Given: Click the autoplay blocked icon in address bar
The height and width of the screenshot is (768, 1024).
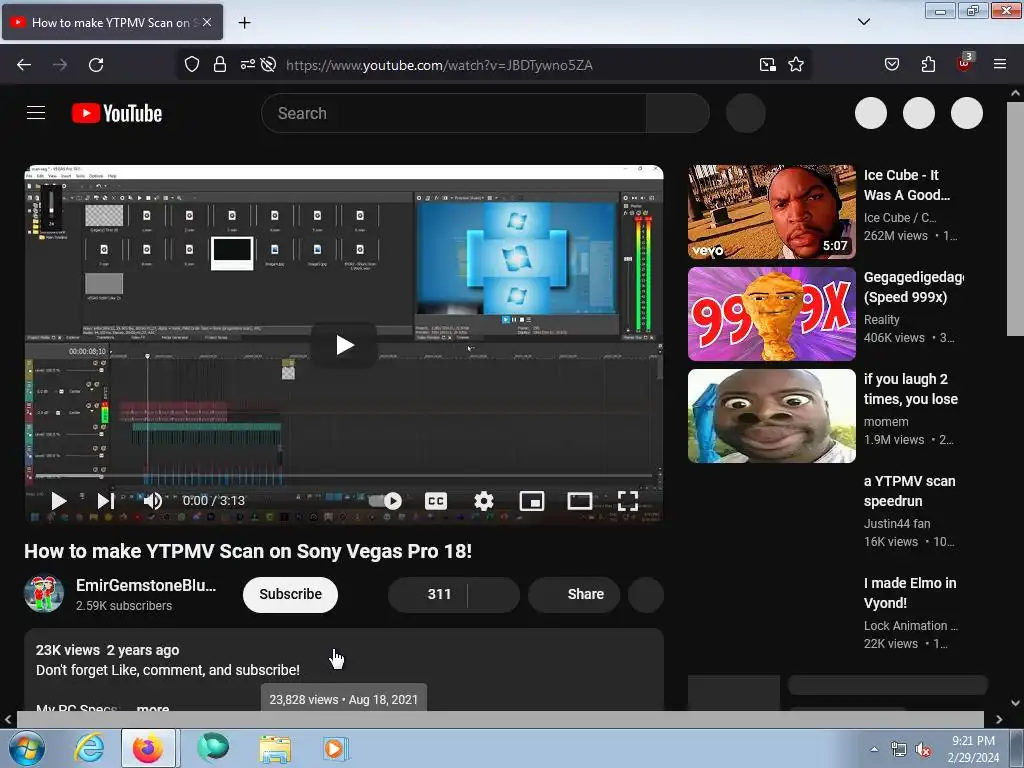Looking at the screenshot, I should click(x=268, y=65).
